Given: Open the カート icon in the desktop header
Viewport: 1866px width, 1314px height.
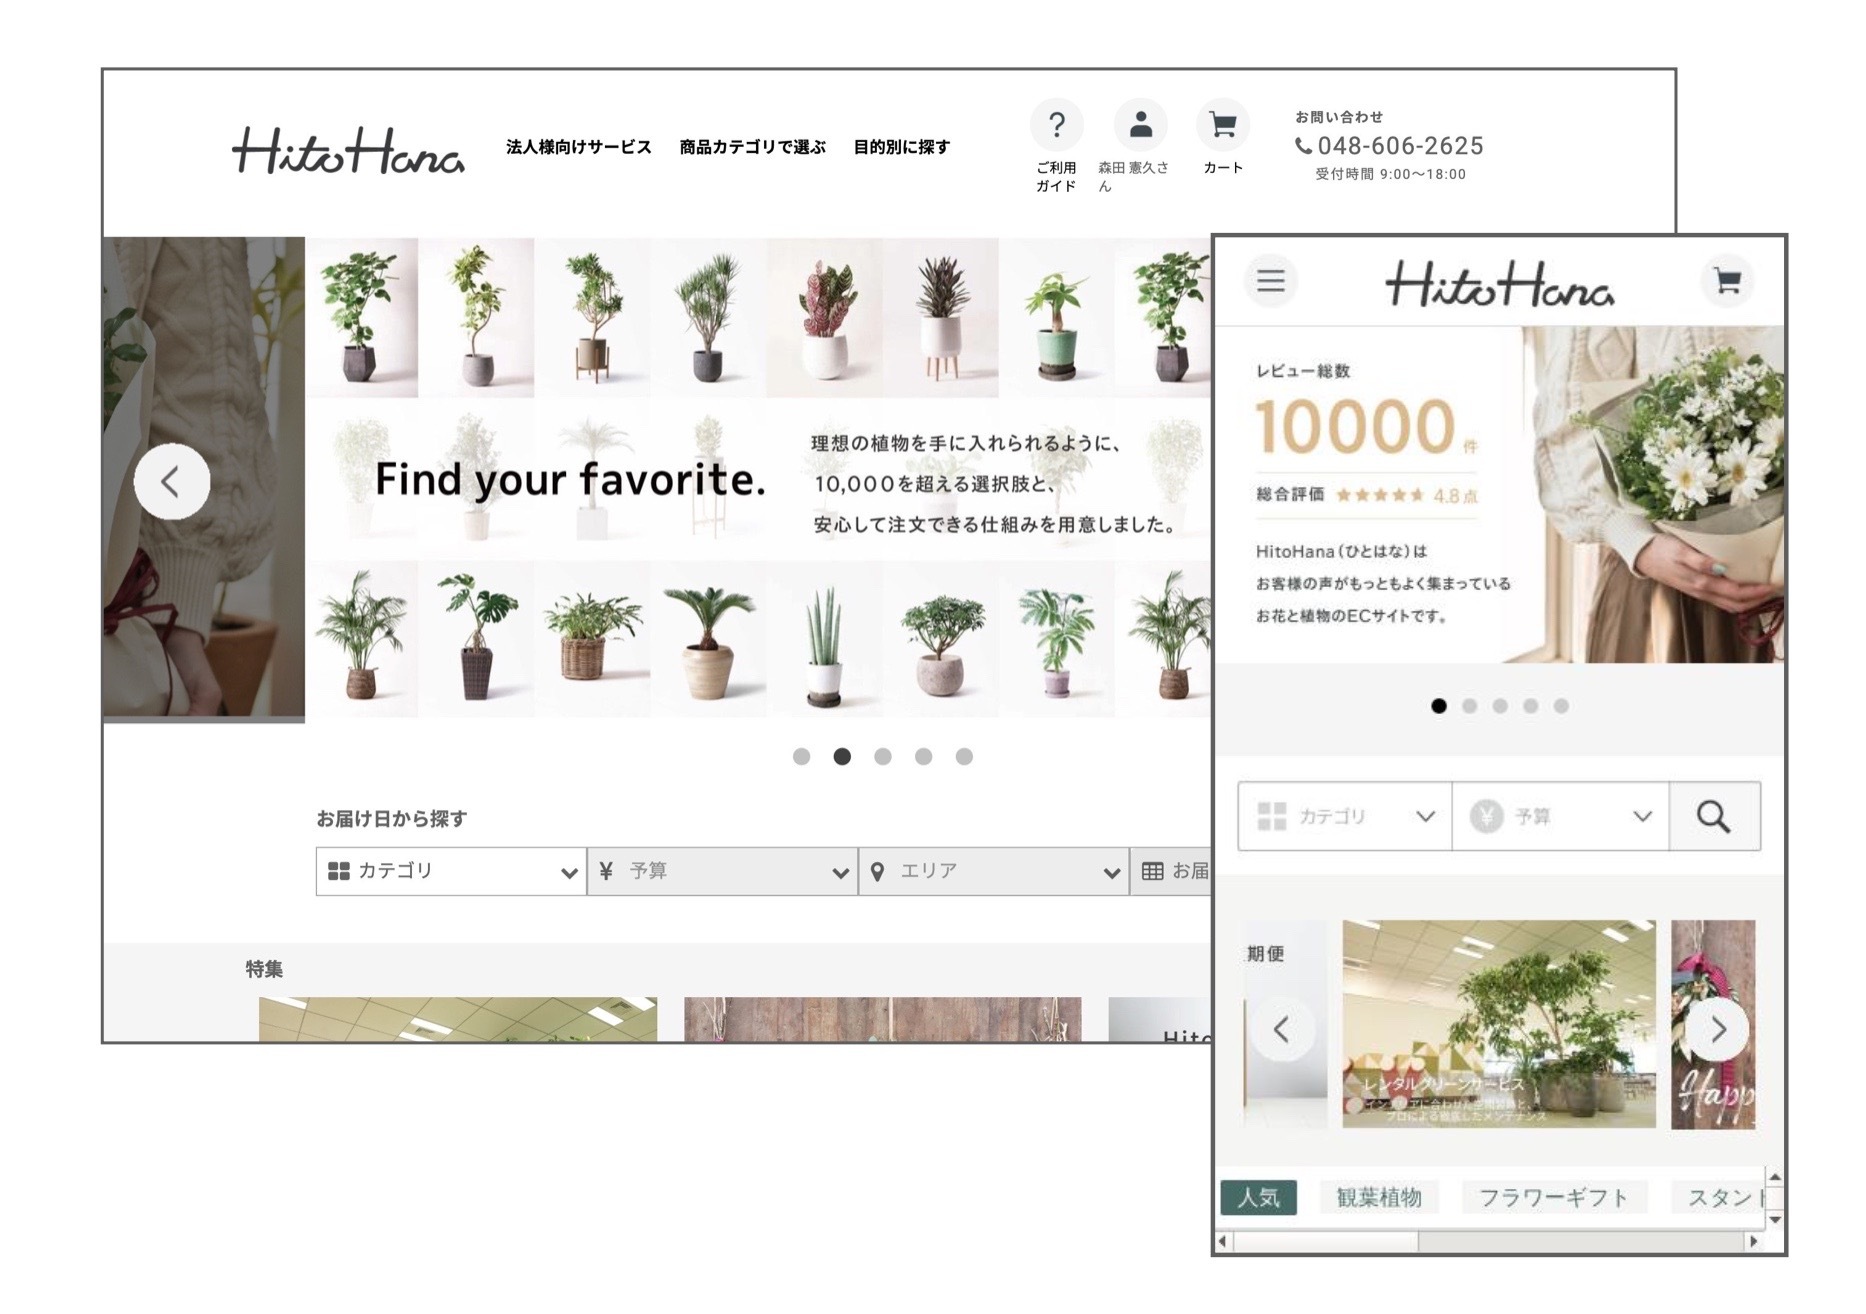Looking at the screenshot, I should pyautogui.click(x=1223, y=125).
